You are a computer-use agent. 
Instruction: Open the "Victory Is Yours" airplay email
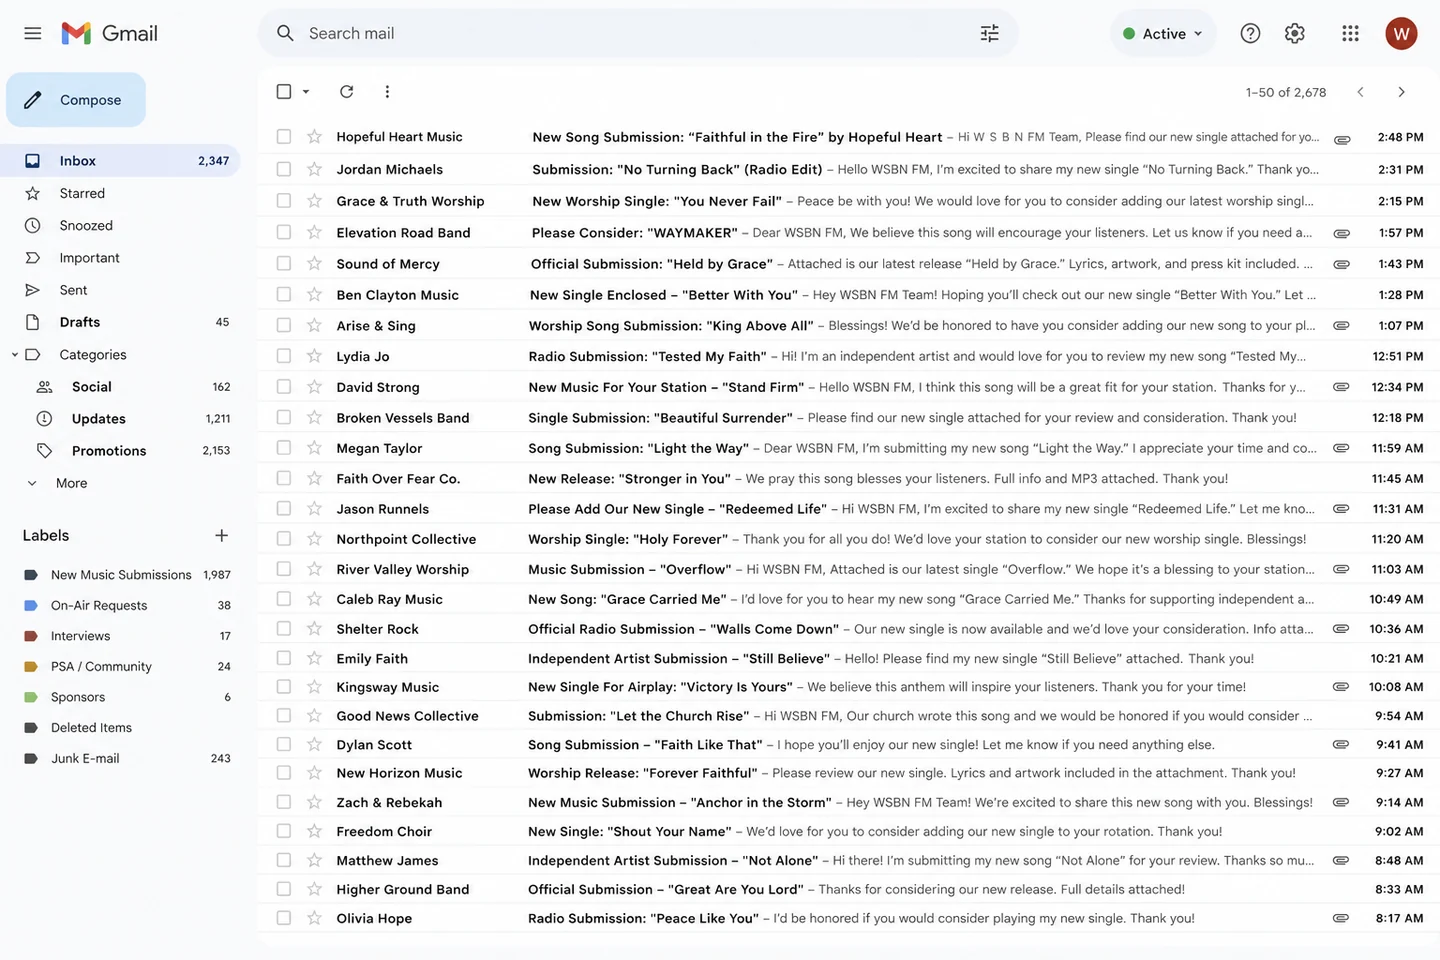(x=846, y=687)
